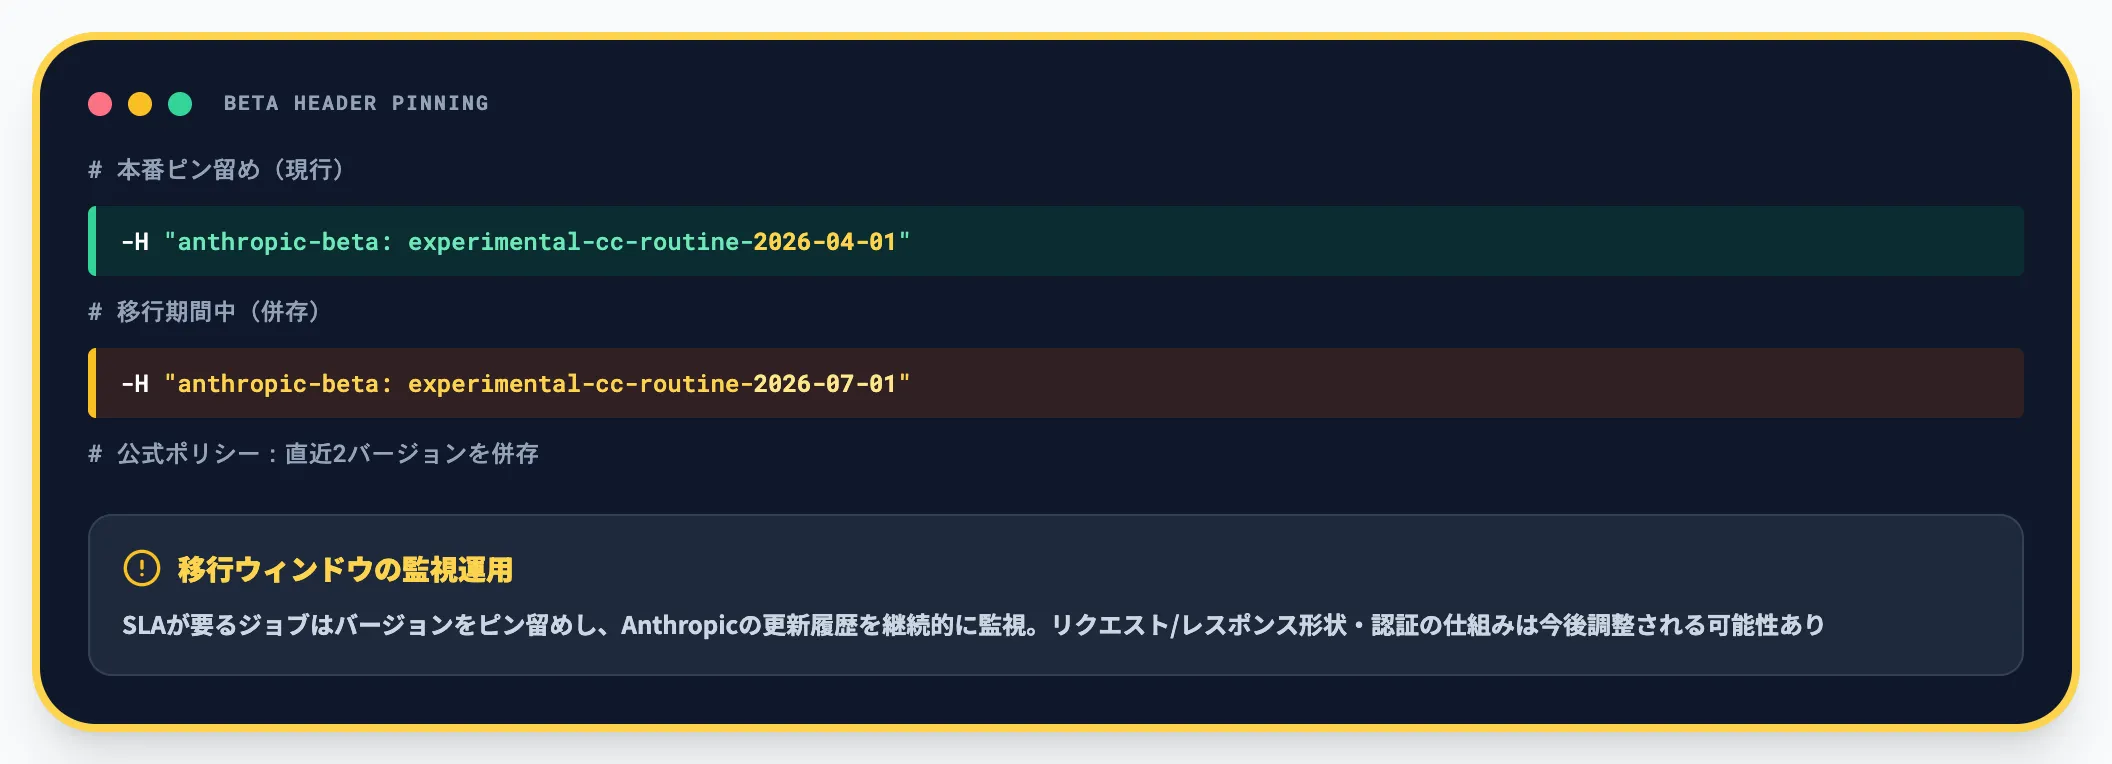Select the comment '# 本番ピン留め（現行）'
2112x764 pixels.
click(215, 170)
